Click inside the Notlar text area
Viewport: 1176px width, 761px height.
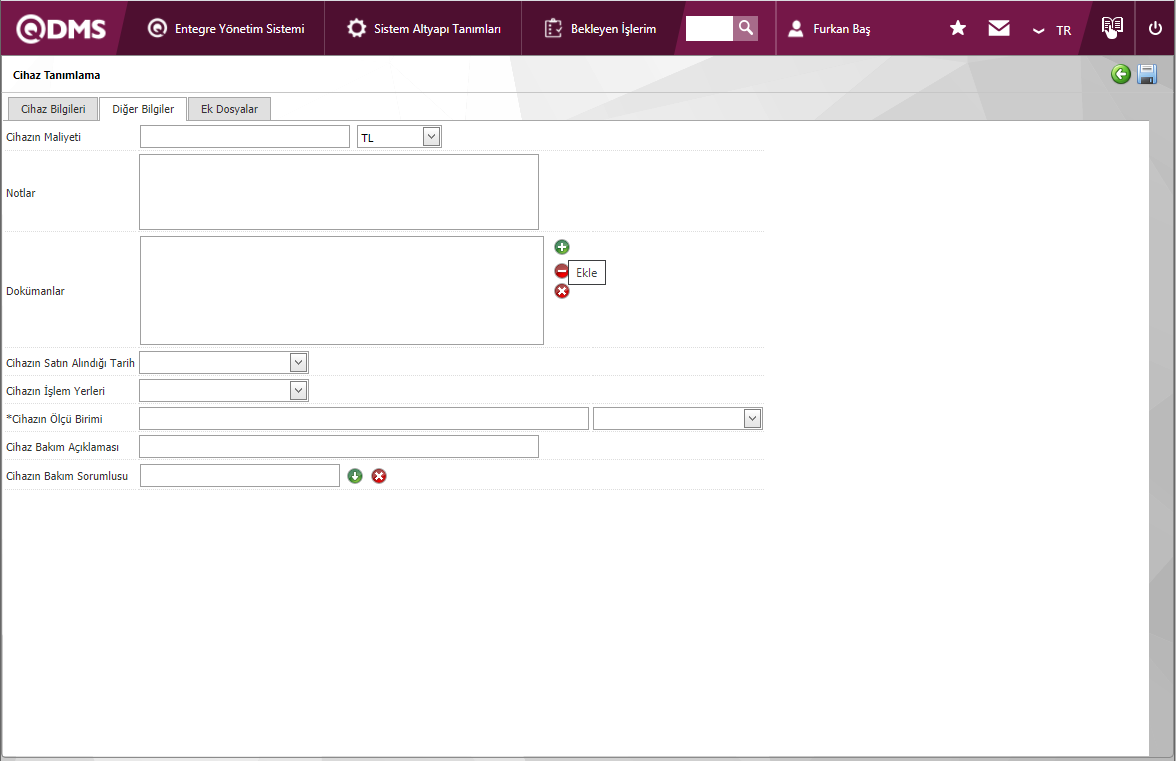point(339,192)
